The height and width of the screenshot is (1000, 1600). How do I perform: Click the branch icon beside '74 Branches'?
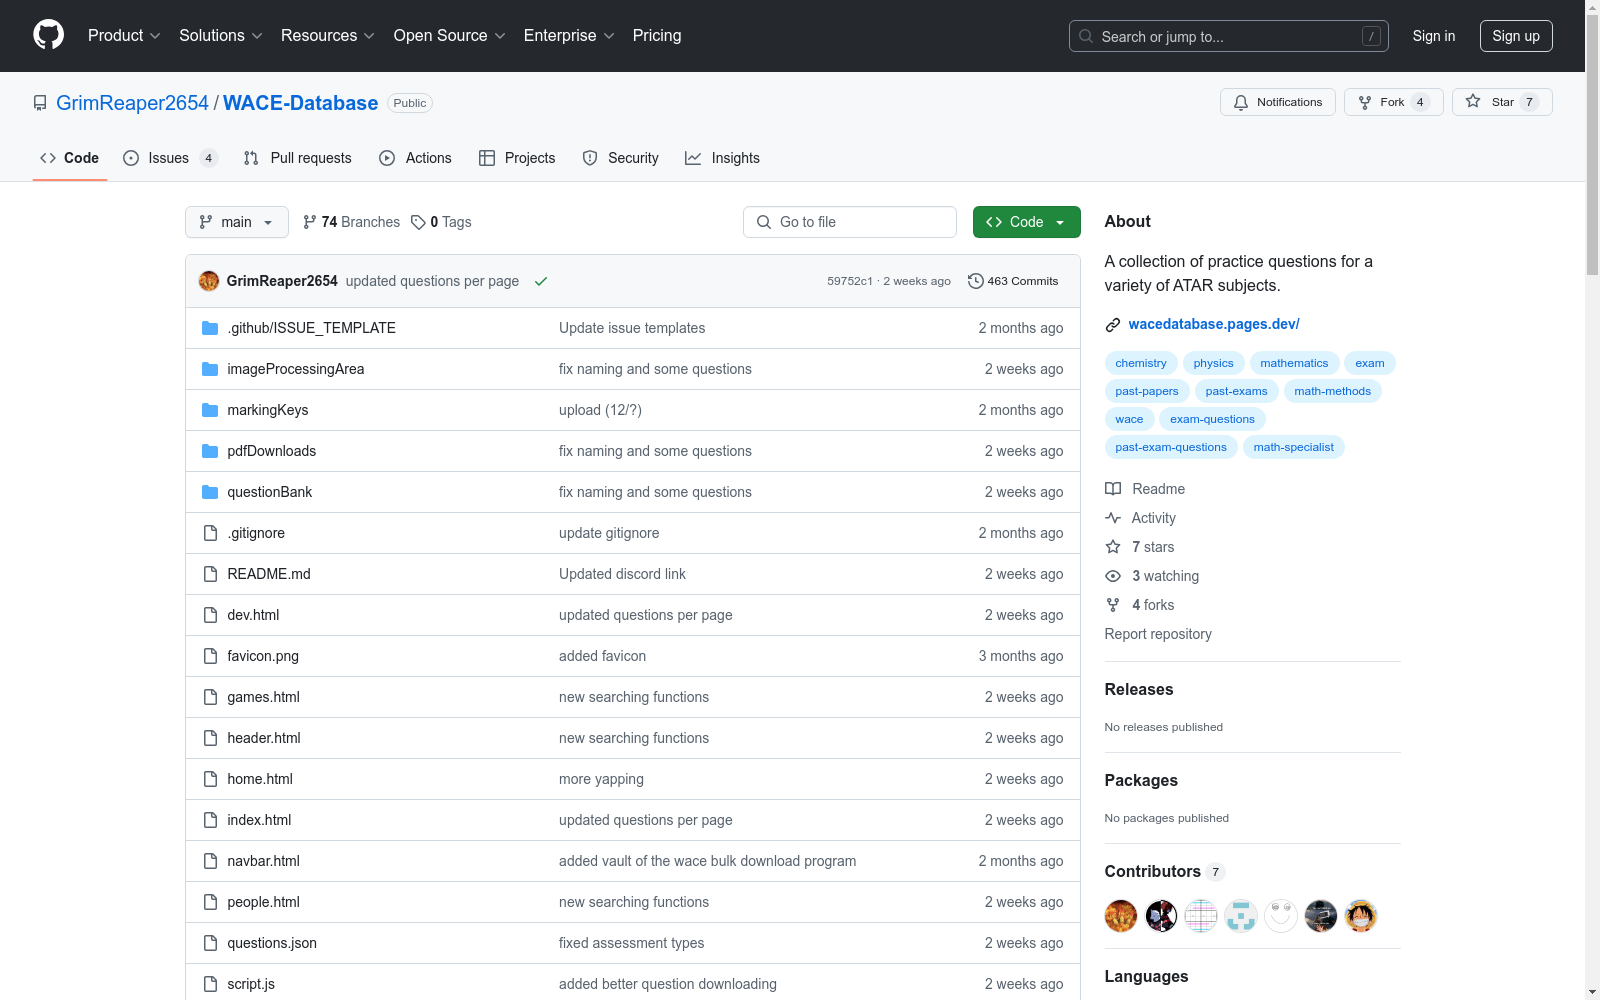(x=310, y=222)
